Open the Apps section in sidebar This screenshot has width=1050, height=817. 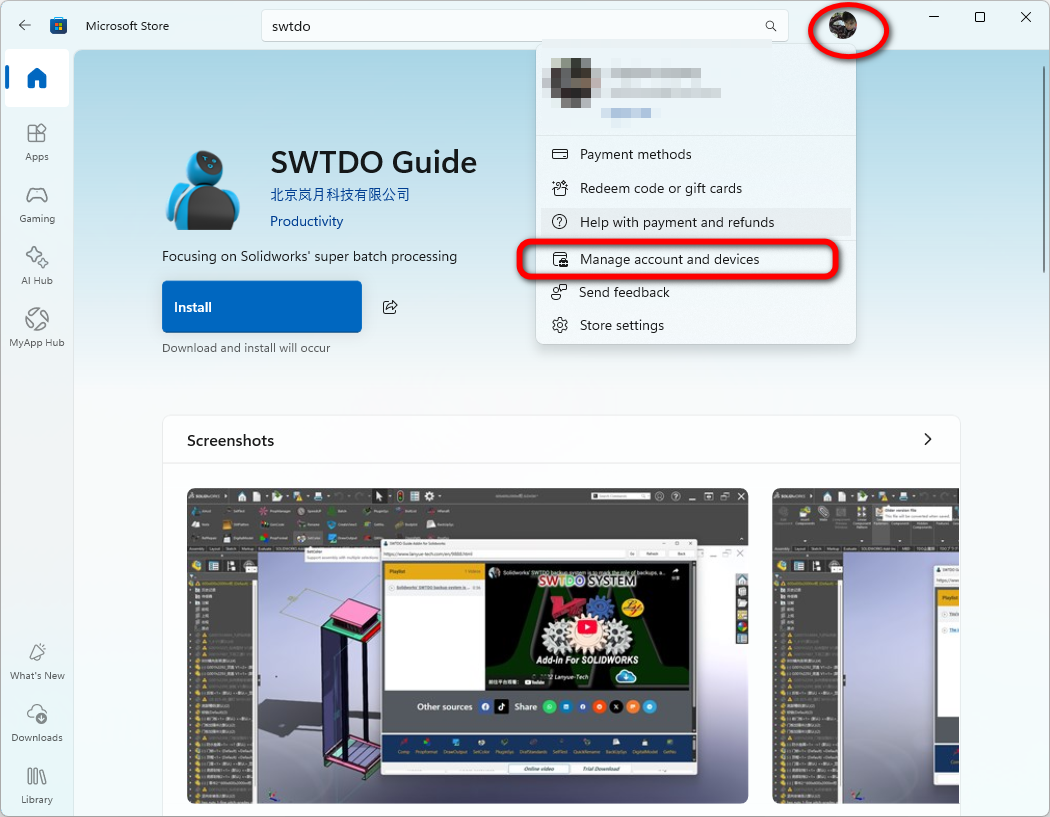[37, 141]
